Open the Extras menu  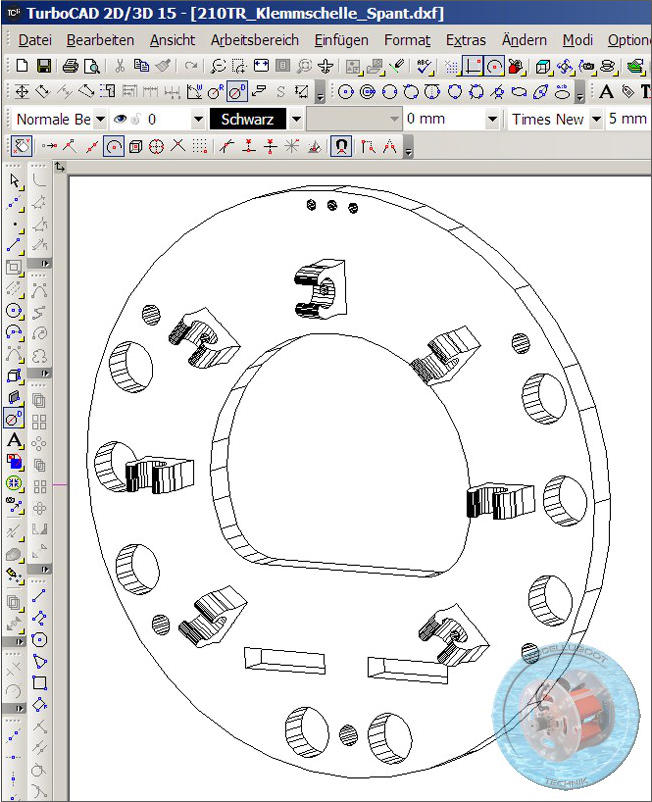pyautogui.click(x=466, y=40)
